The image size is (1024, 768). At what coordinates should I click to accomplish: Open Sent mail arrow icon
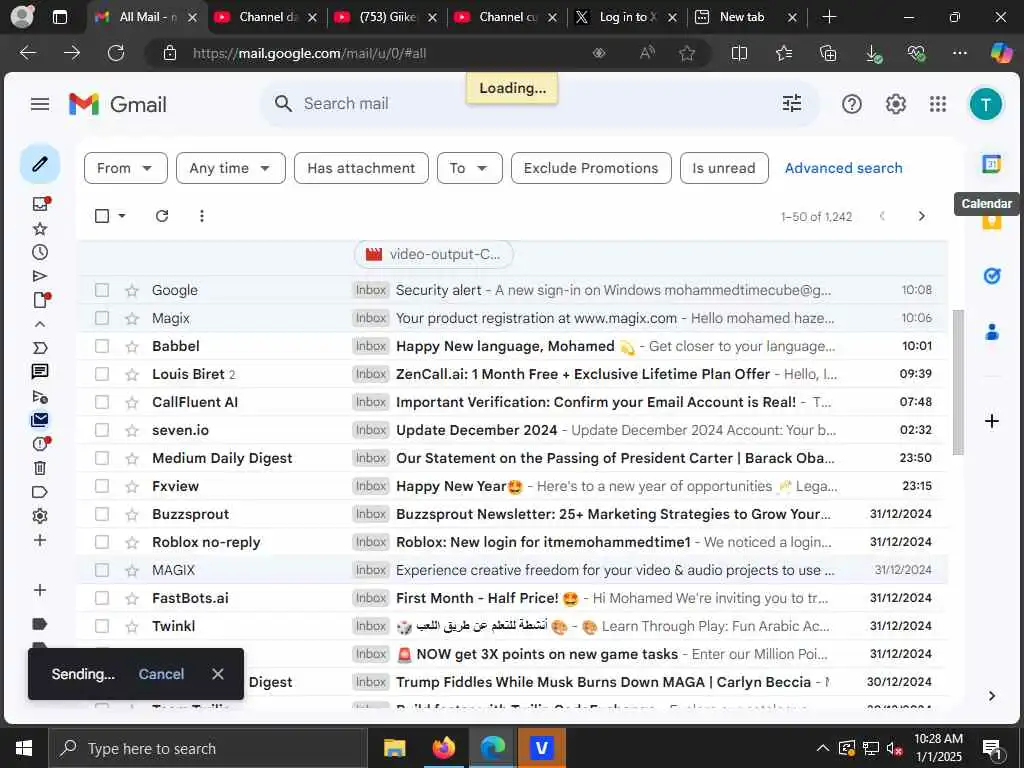pyautogui.click(x=40, y=276)
